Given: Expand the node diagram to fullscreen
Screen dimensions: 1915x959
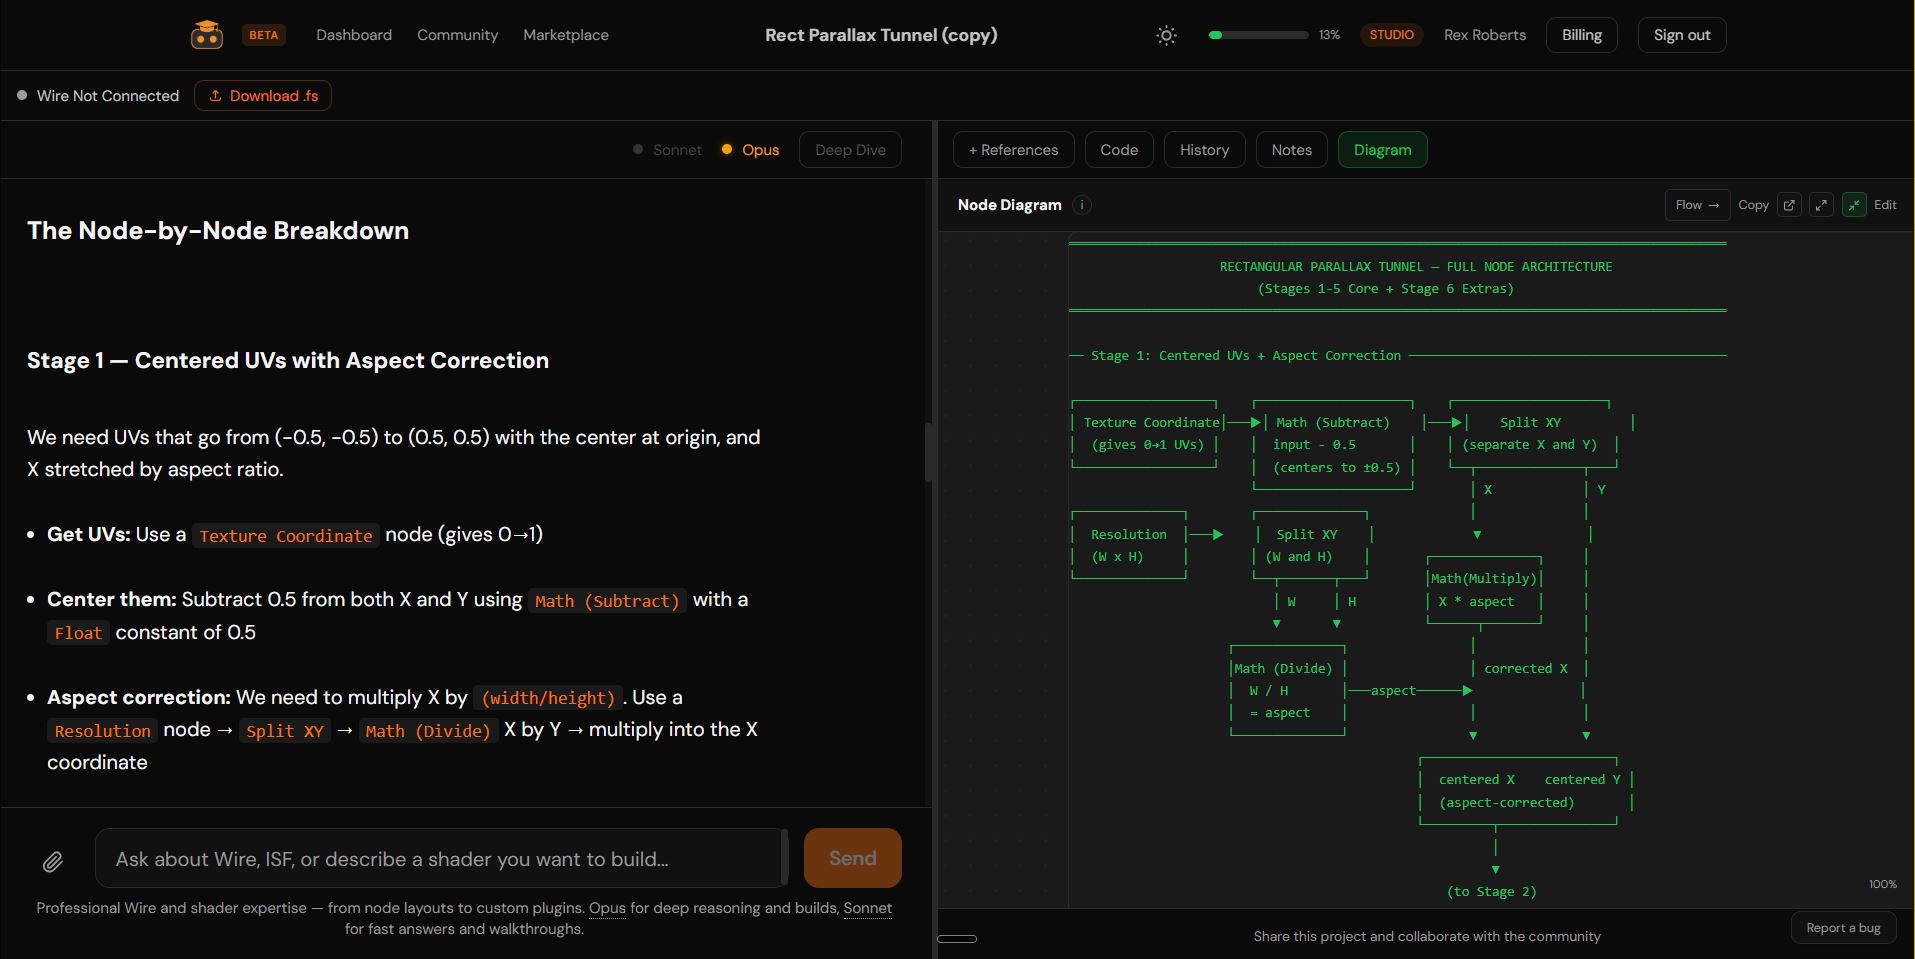Looking at the screenshot, I should click(x=1822, y=205).
